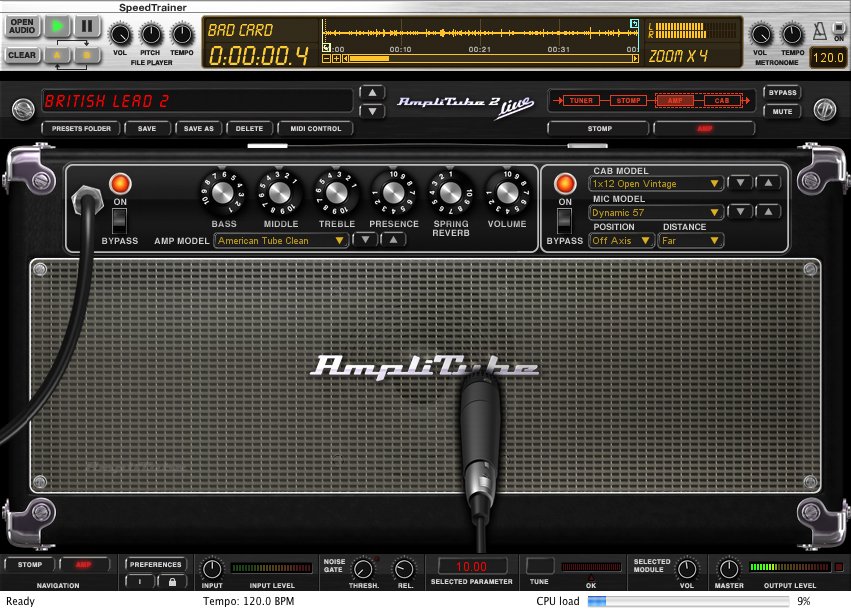Step amp model down with arrow

tap(365, 239)
